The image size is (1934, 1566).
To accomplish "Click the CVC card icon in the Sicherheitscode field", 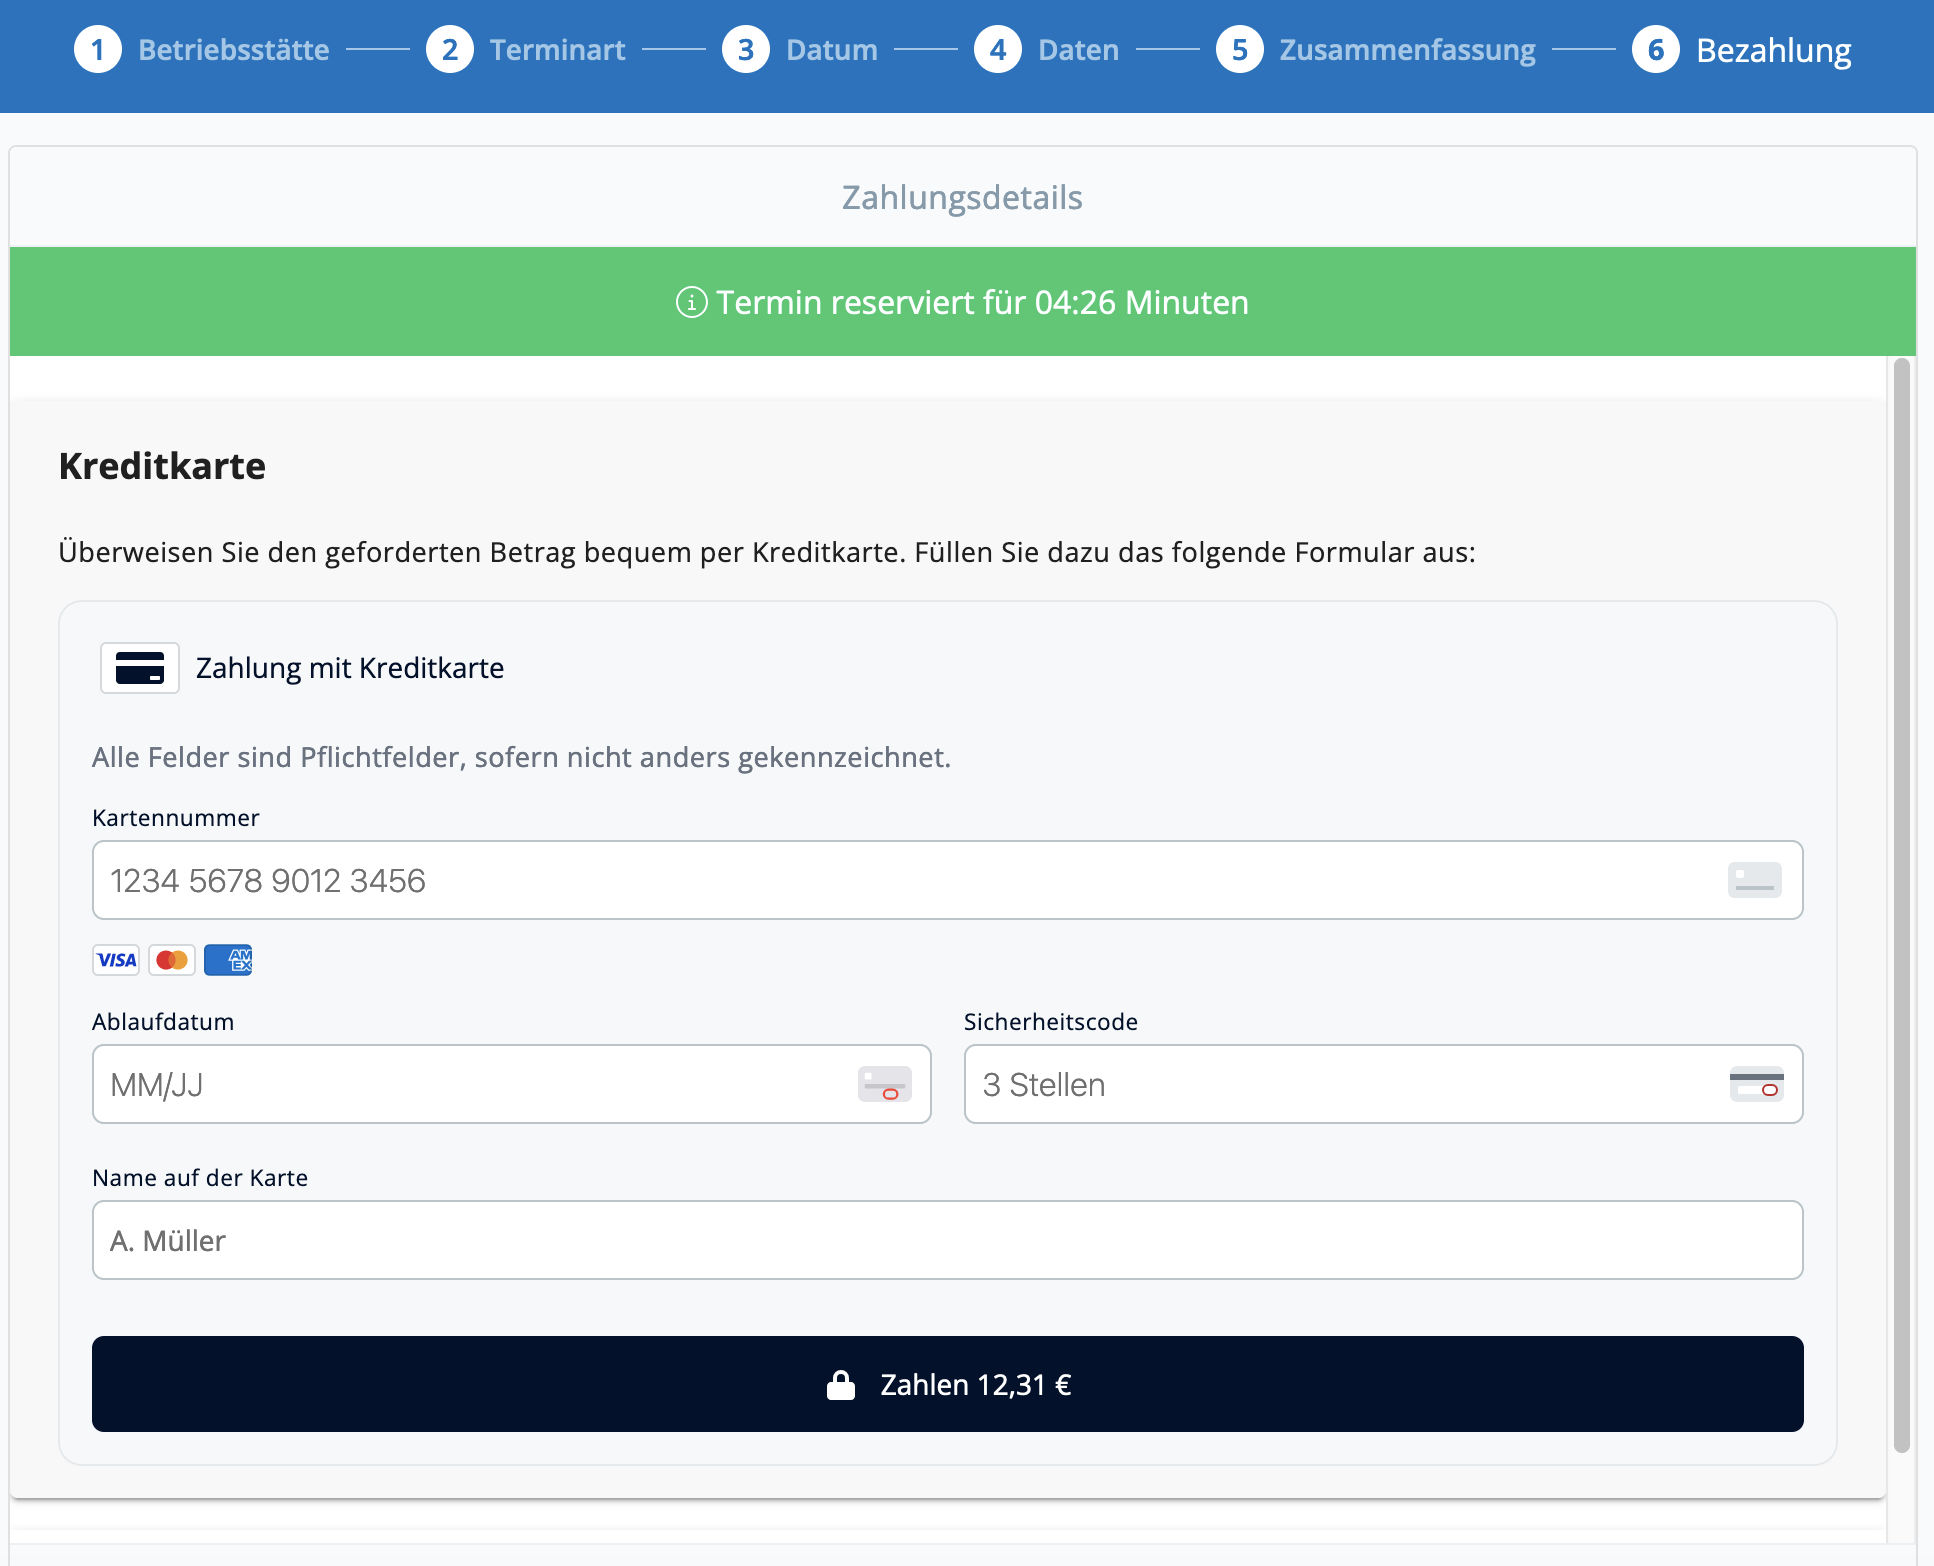I will (x=1756, y=1085).
